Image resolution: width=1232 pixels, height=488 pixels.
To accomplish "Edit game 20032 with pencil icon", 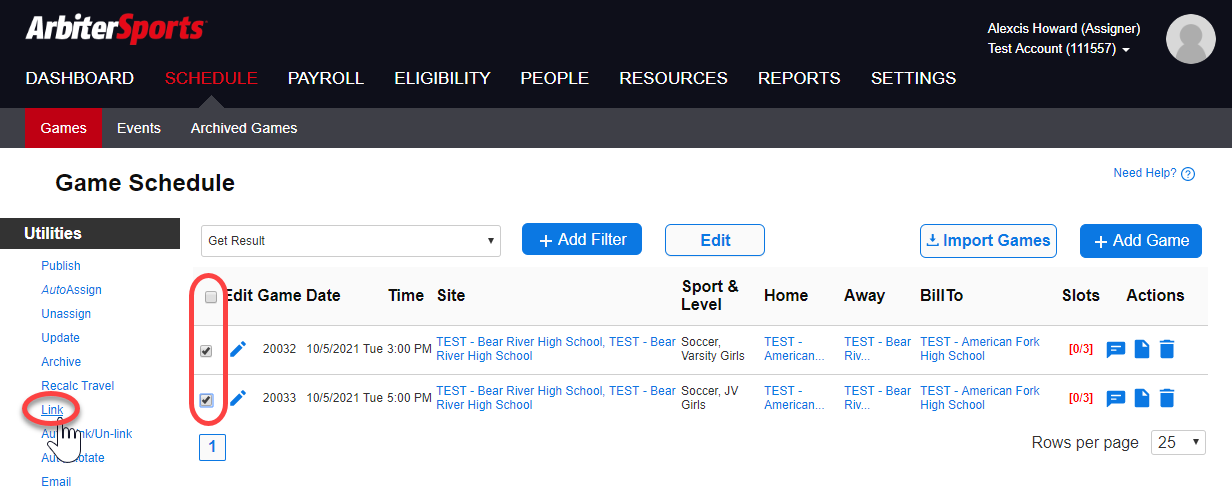I will [237, 349].
